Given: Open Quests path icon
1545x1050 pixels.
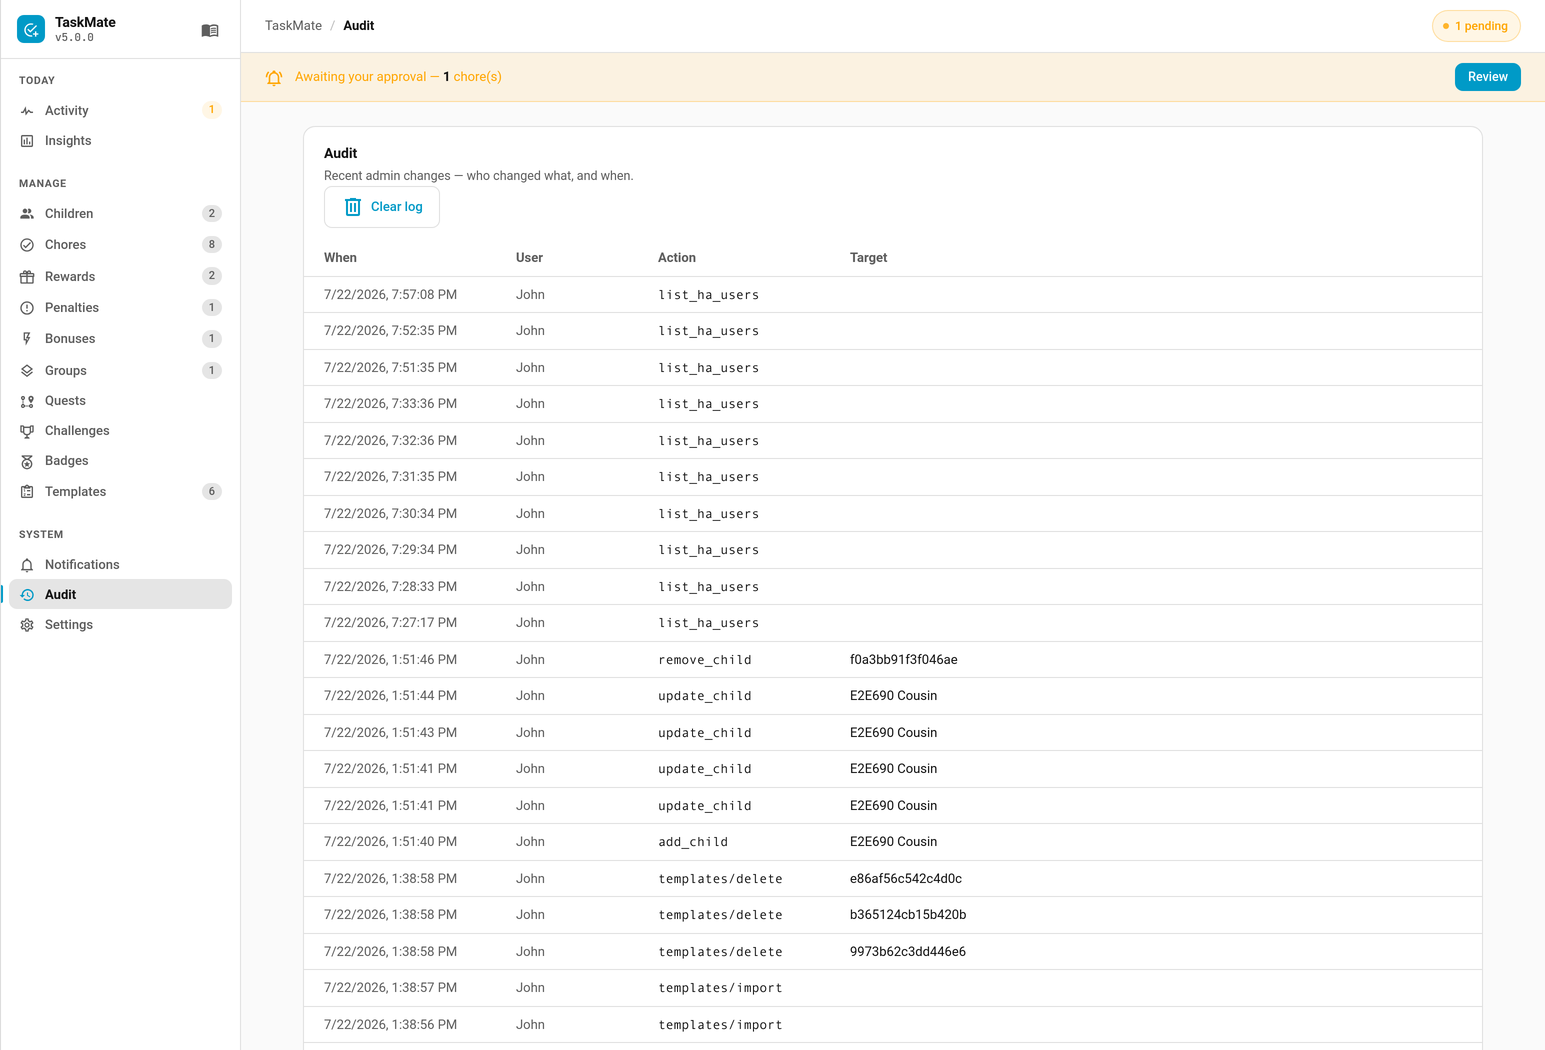Looking at the screenshot, I should coord(27,401).
